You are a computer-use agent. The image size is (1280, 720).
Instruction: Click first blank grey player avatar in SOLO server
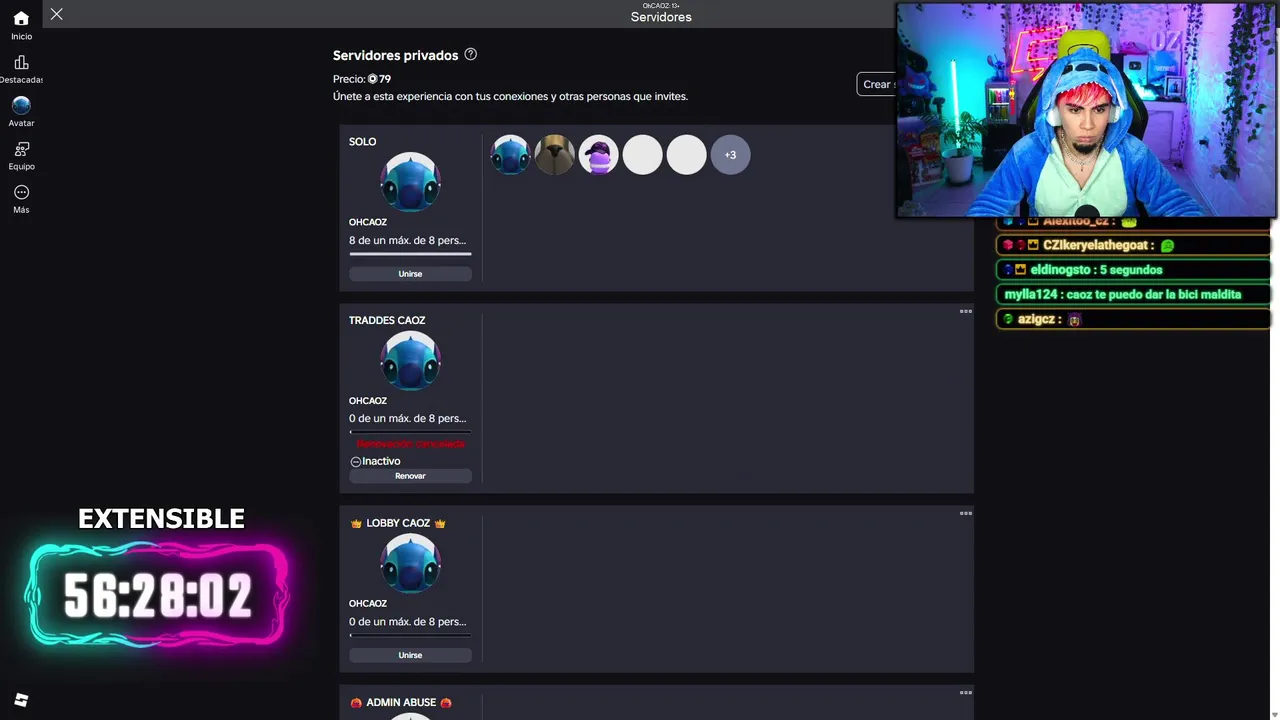click(x=642, y=155)
